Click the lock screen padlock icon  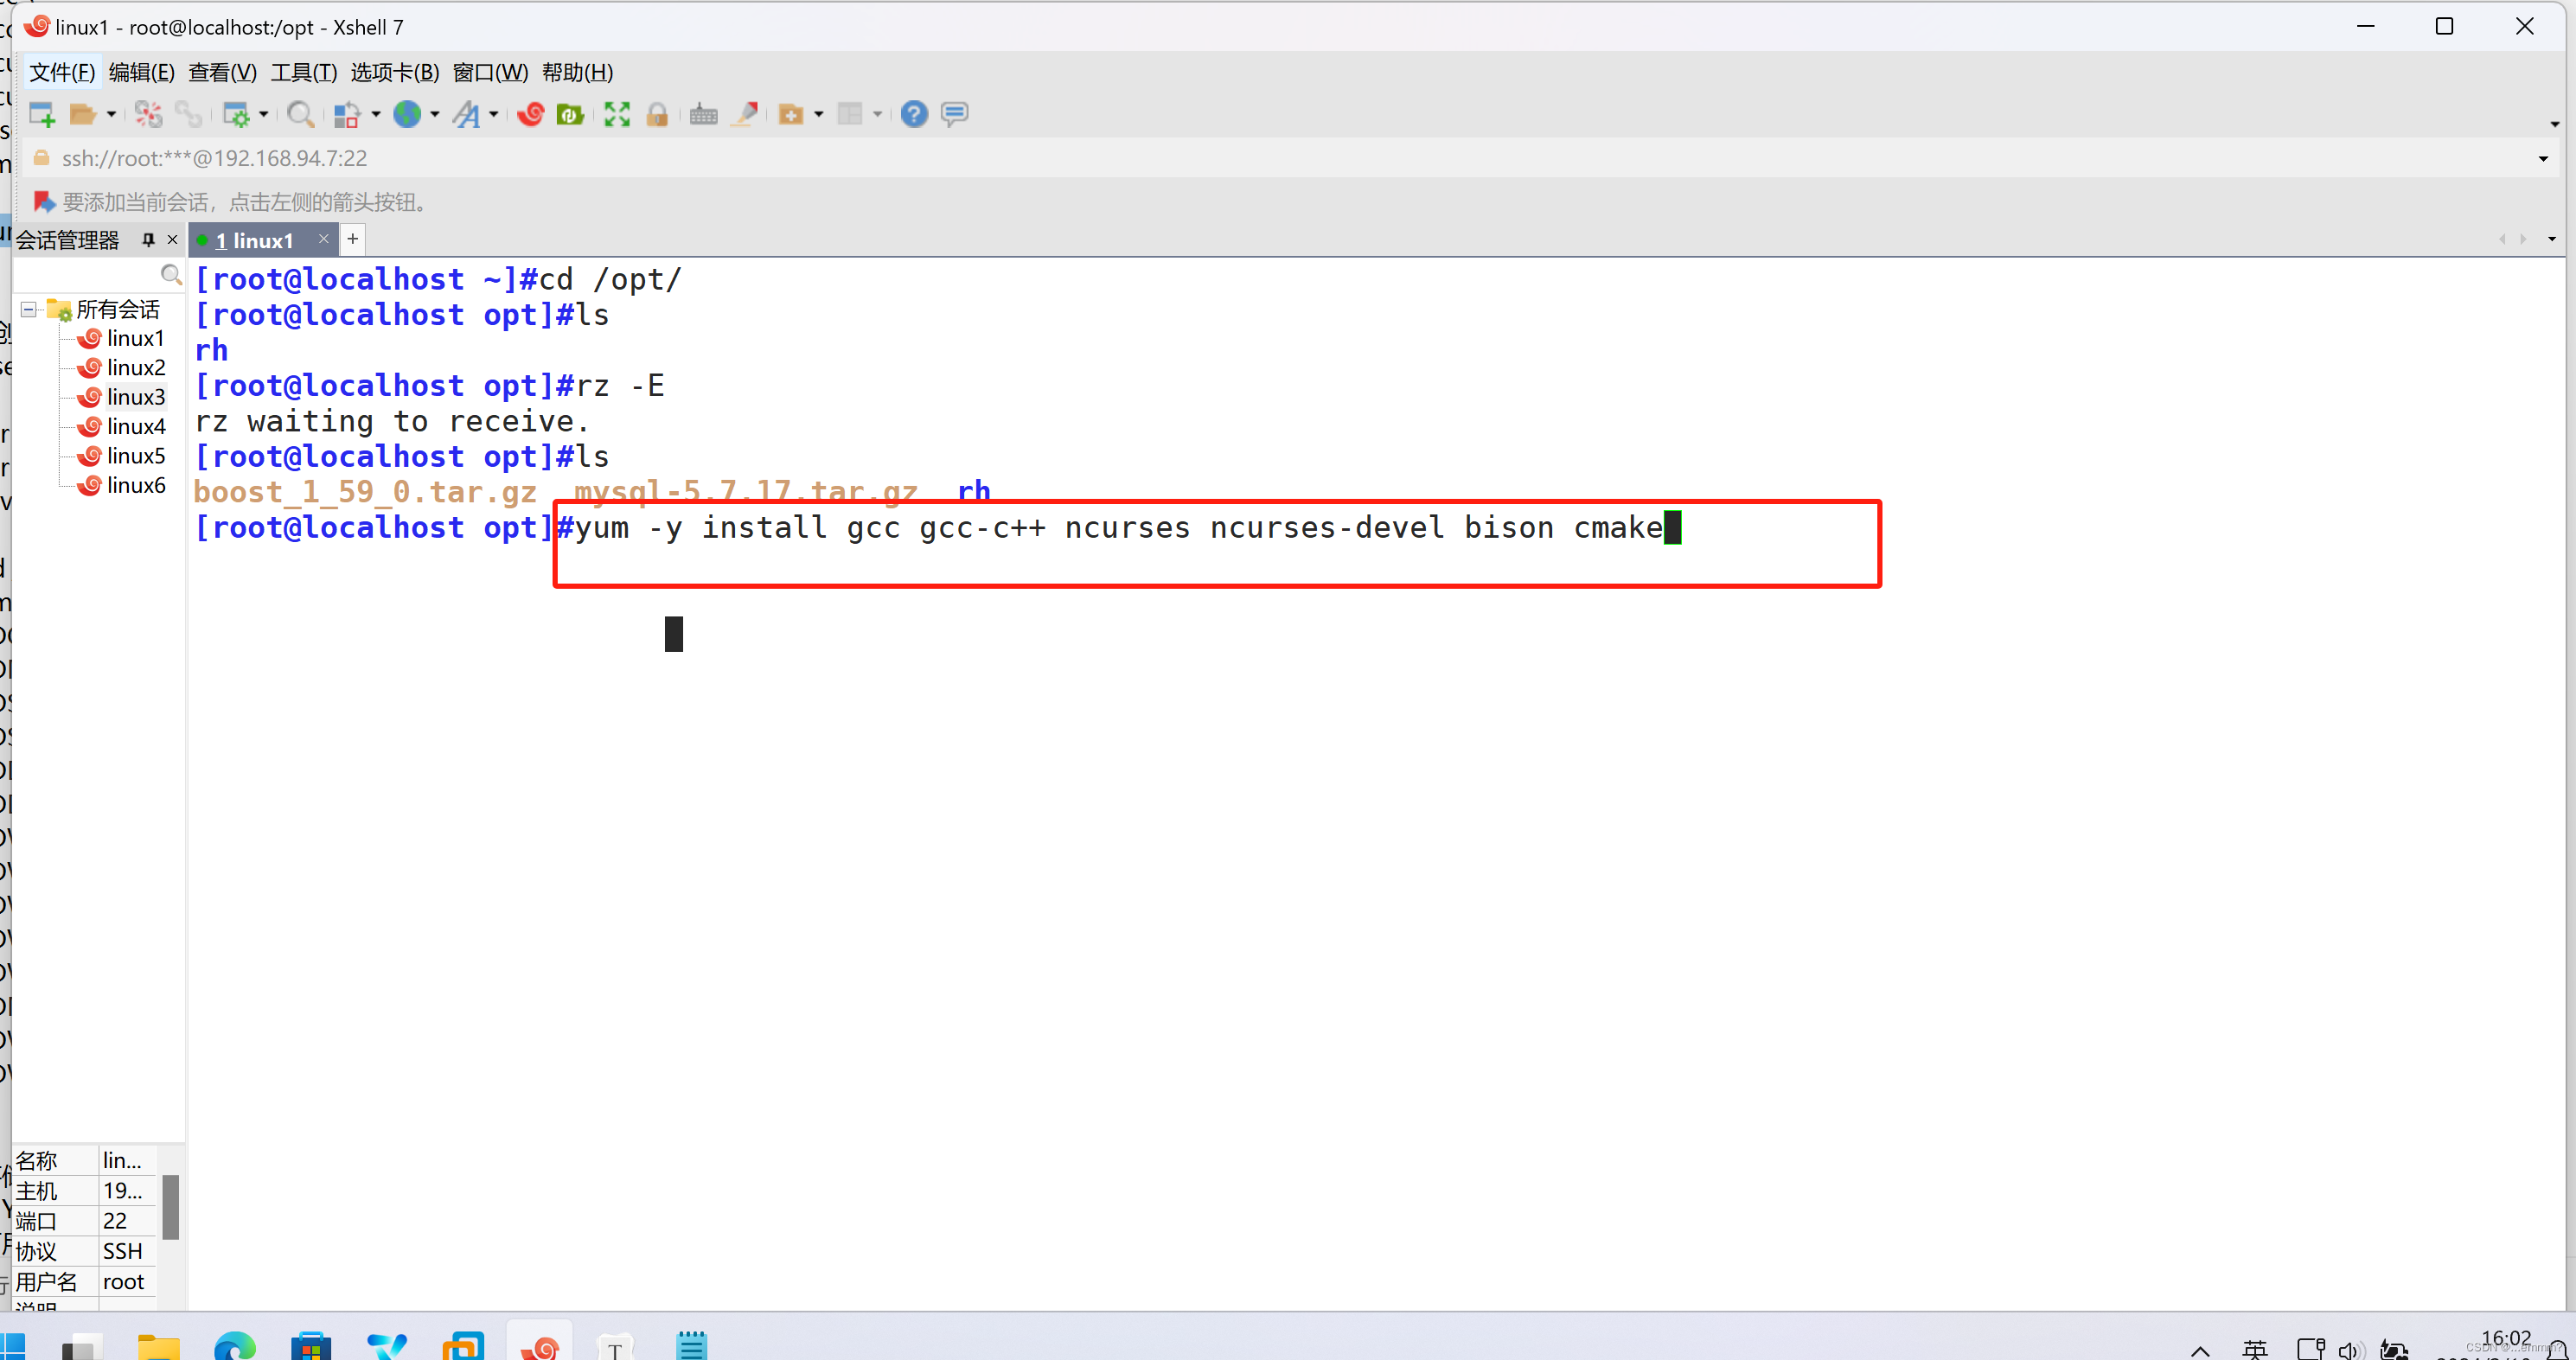point(657,114)
